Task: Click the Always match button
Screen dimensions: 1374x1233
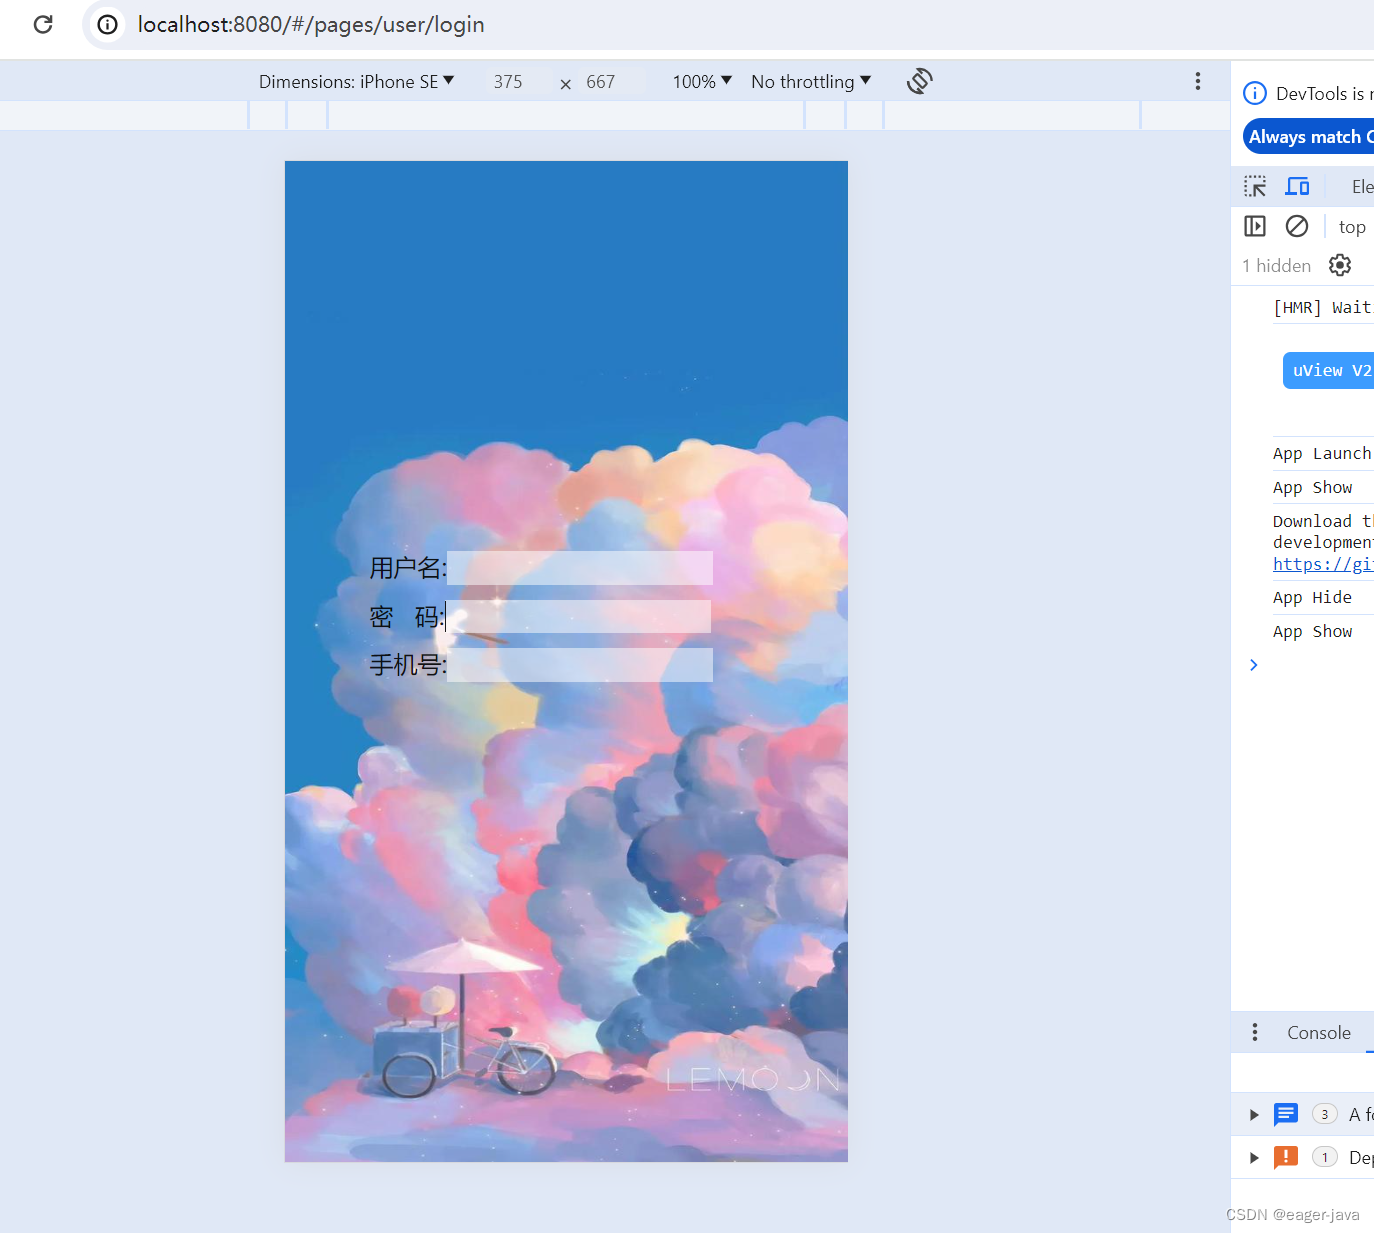Action: 1308,136
